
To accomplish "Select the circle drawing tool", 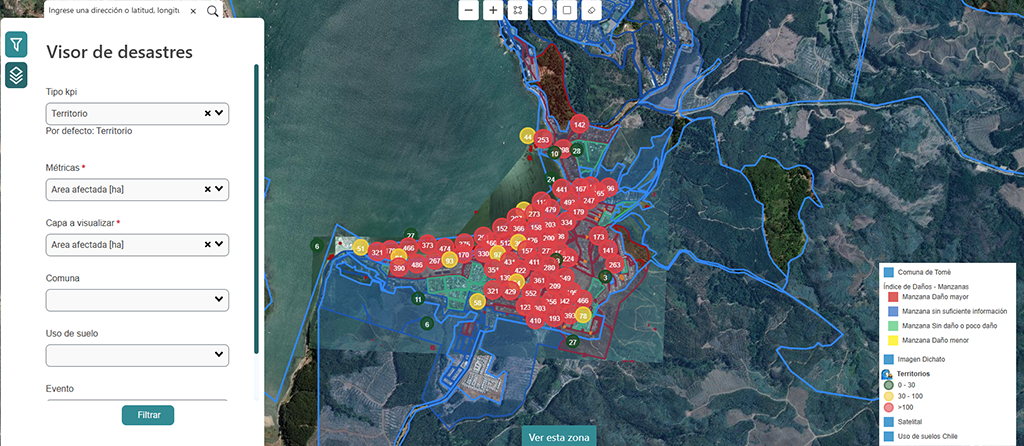I will click(x=542, y=10).
